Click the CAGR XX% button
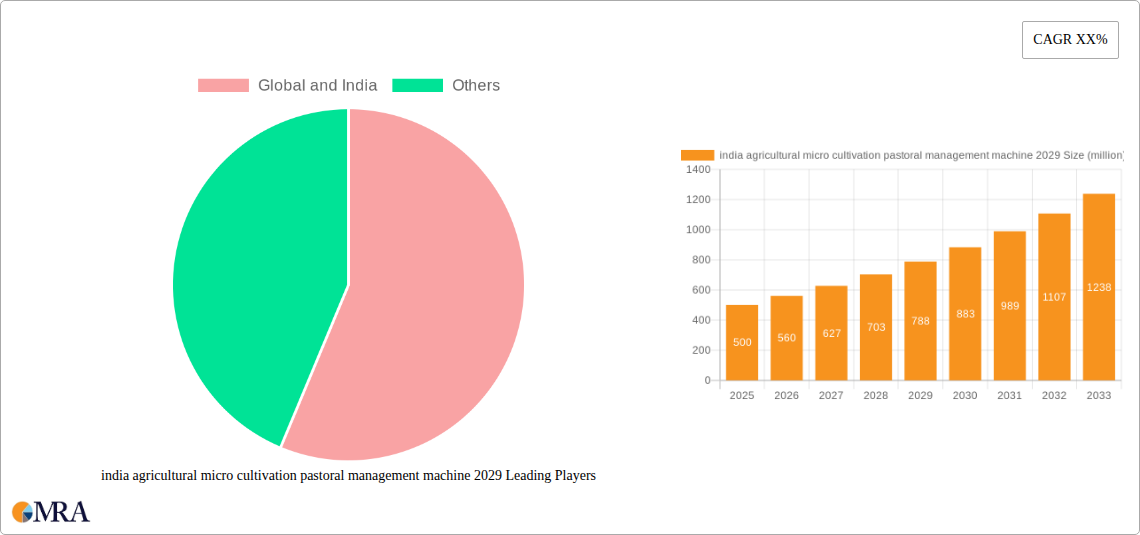The height and width of the screenshot is (535, 1140). click(x=1070, y=40)
